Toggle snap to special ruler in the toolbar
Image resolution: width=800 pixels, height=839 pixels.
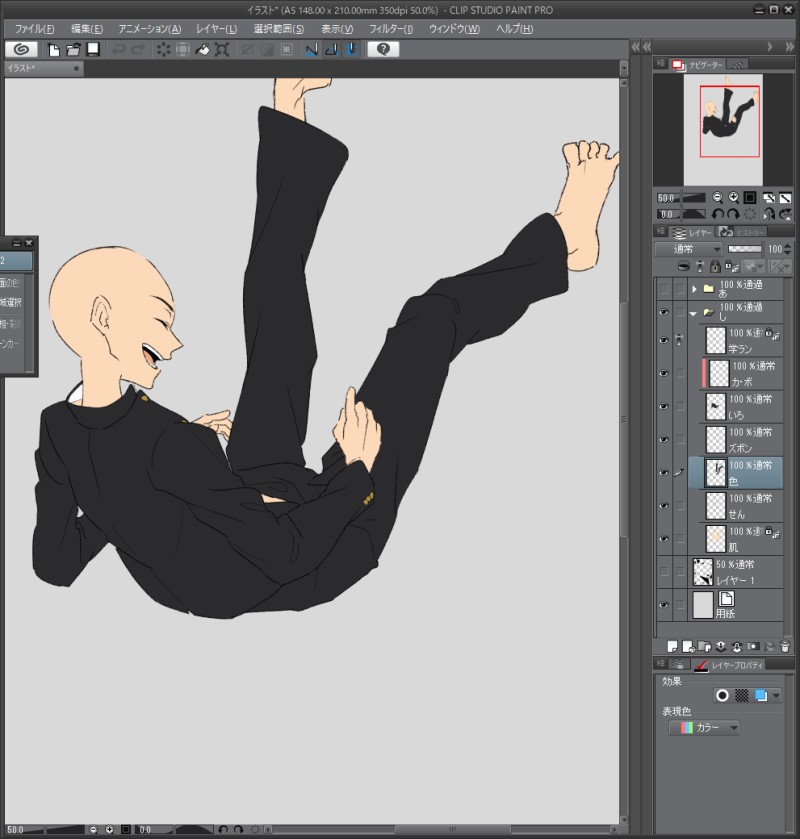(x=331, y=50)
